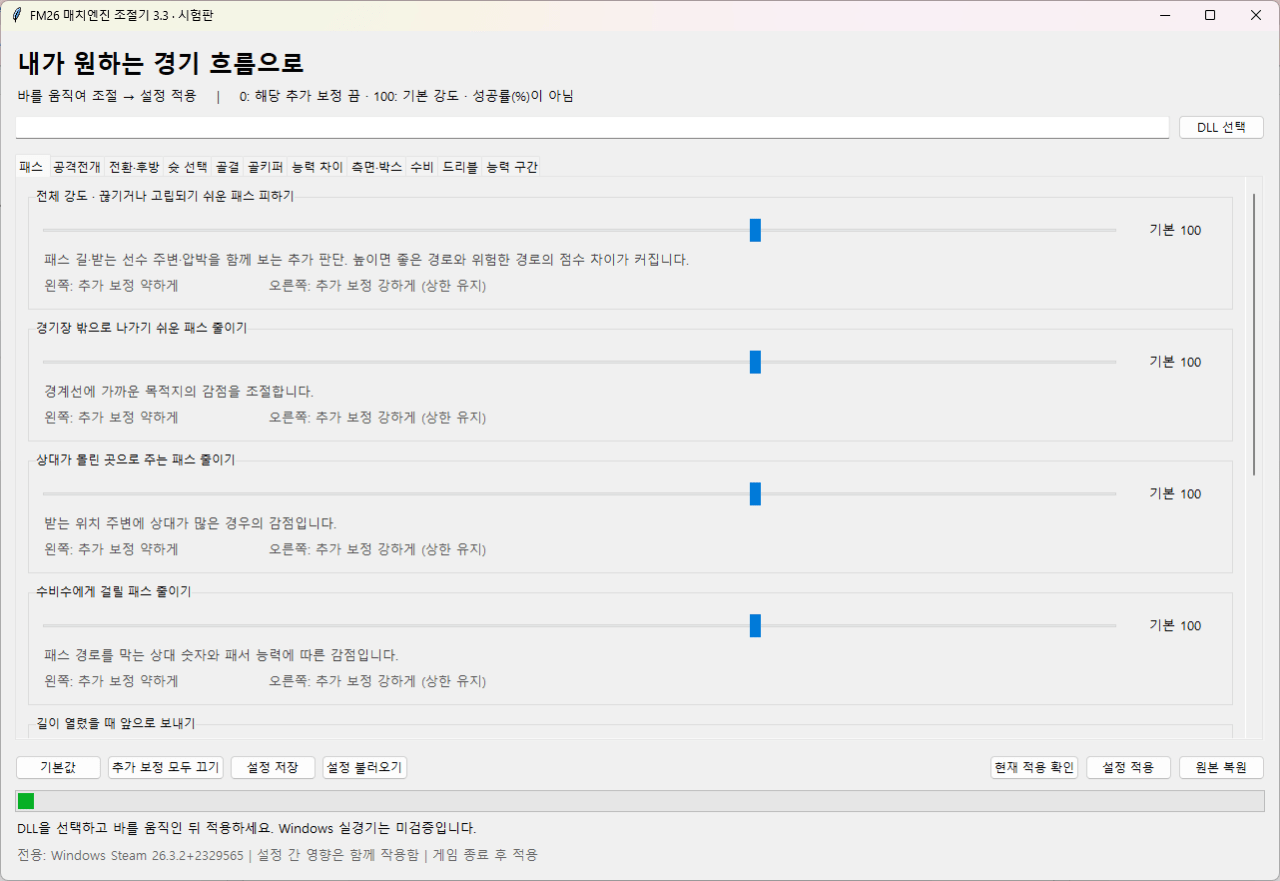The height and width of the screenshot is (881, 1280).
Task: Switch to the 전환·후방 tab
Action: click(134, 167)
